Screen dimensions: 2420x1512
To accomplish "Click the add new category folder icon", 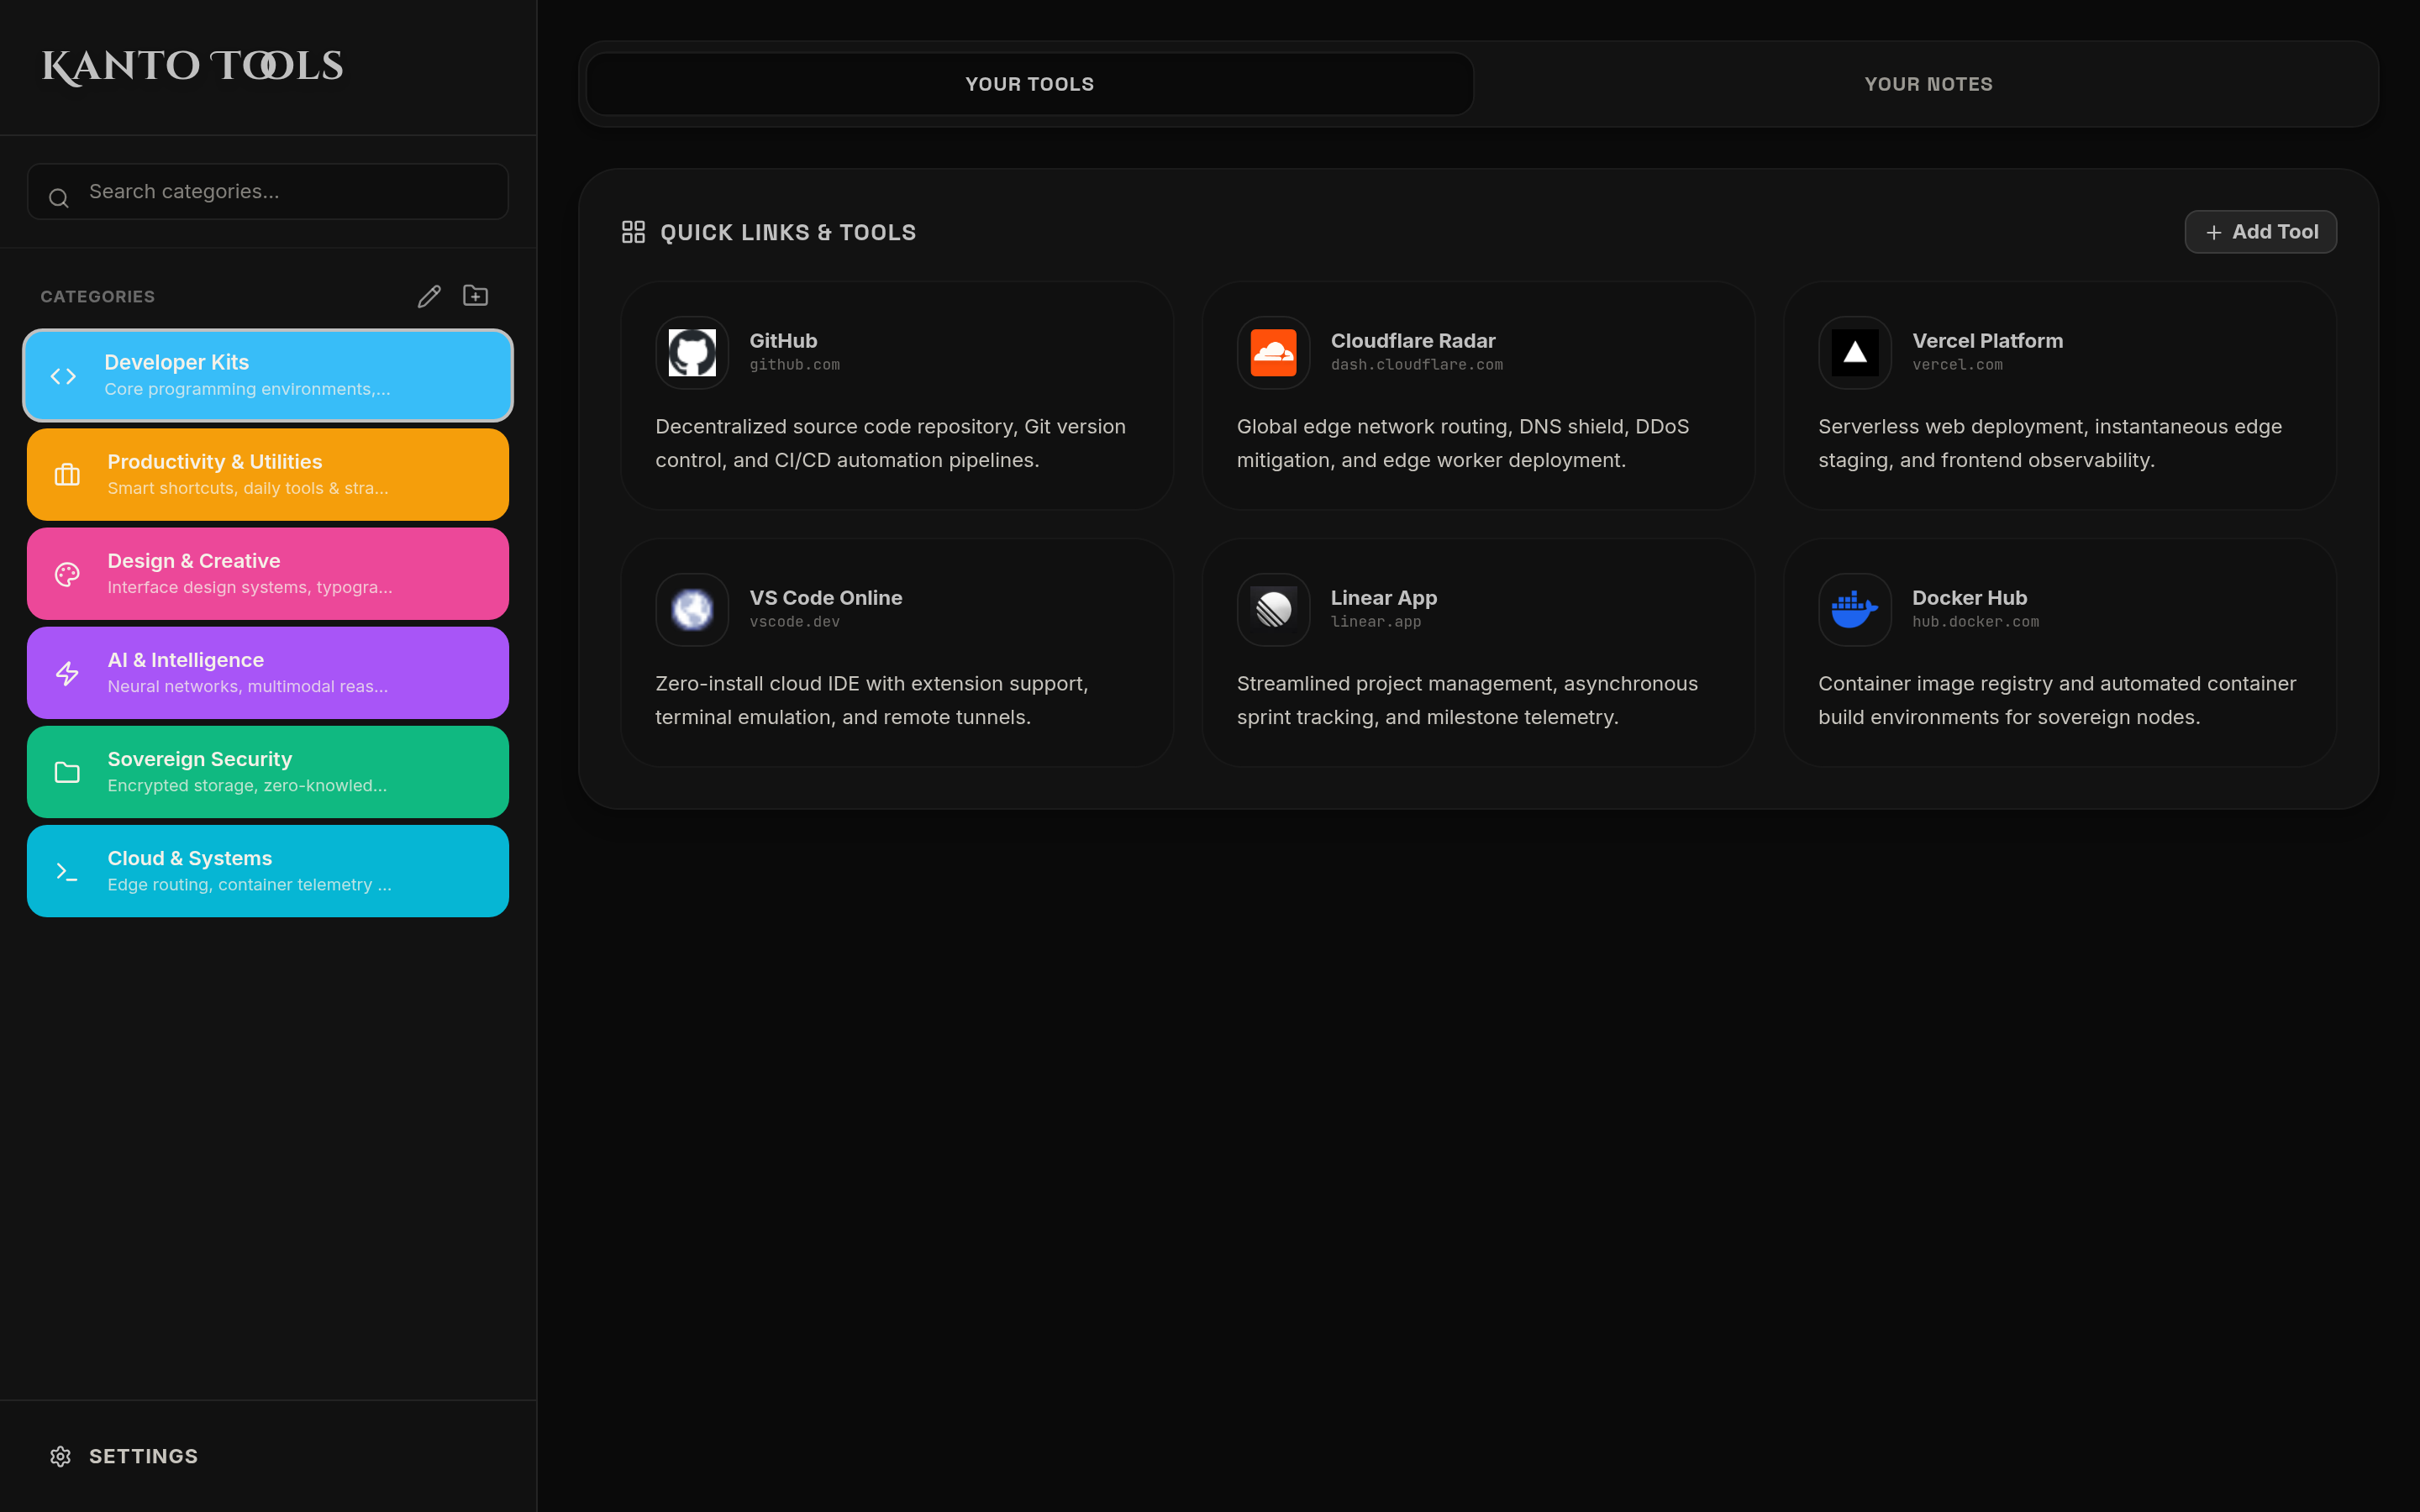I will 476,295.
